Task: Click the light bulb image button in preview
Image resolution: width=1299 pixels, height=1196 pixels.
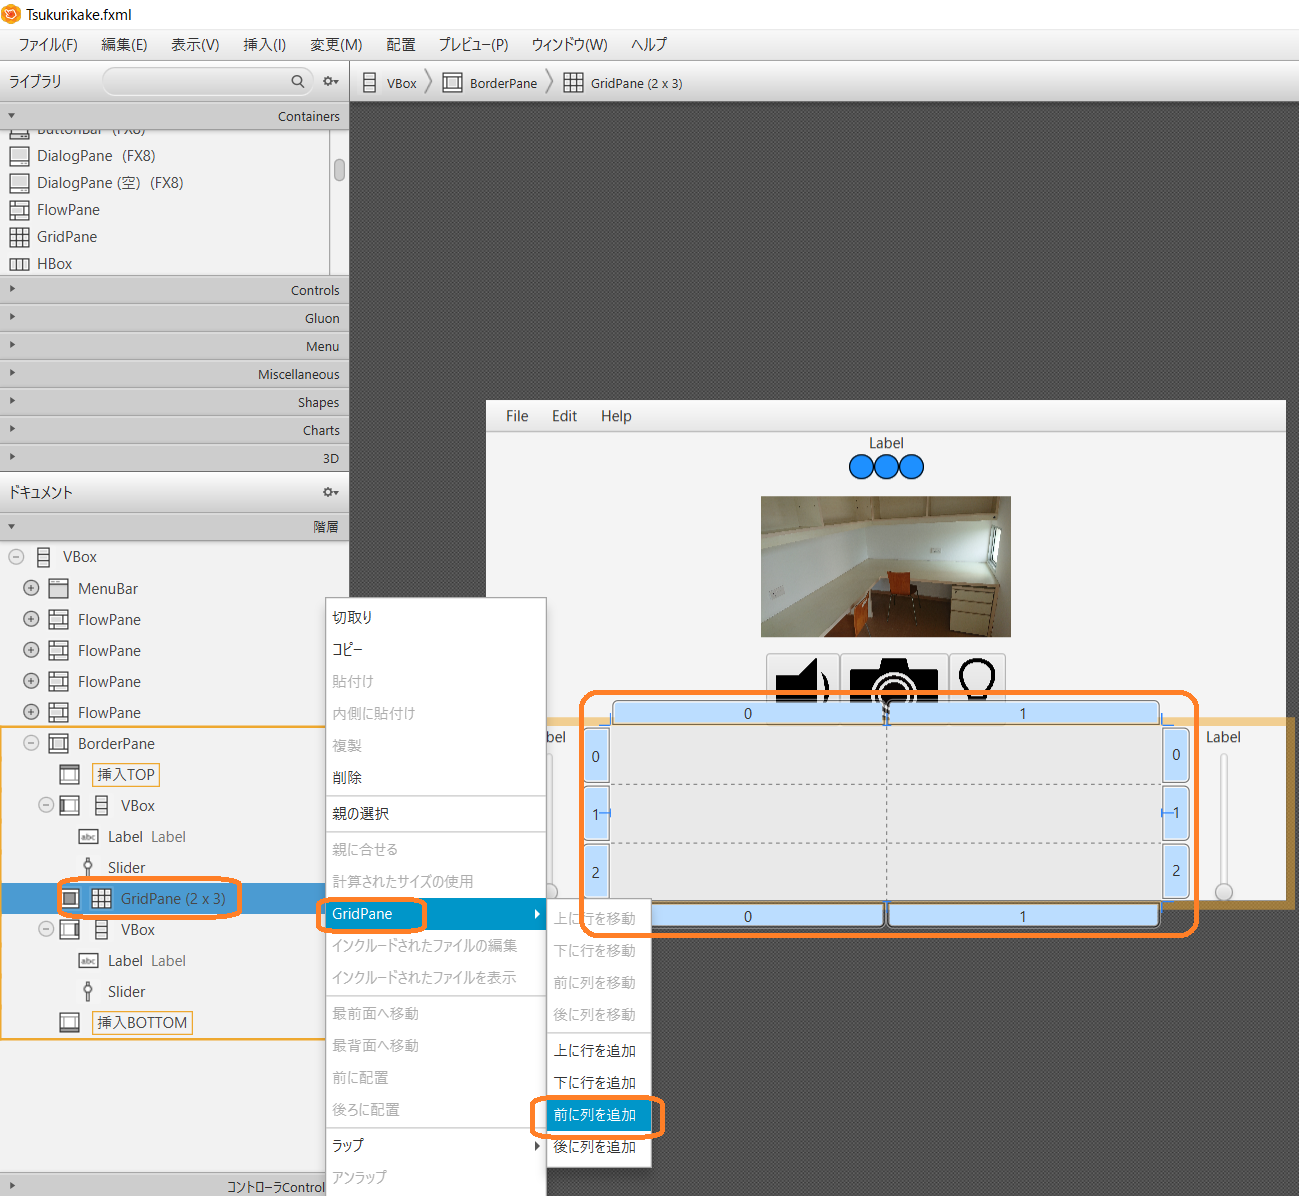Action: point(977,679)
